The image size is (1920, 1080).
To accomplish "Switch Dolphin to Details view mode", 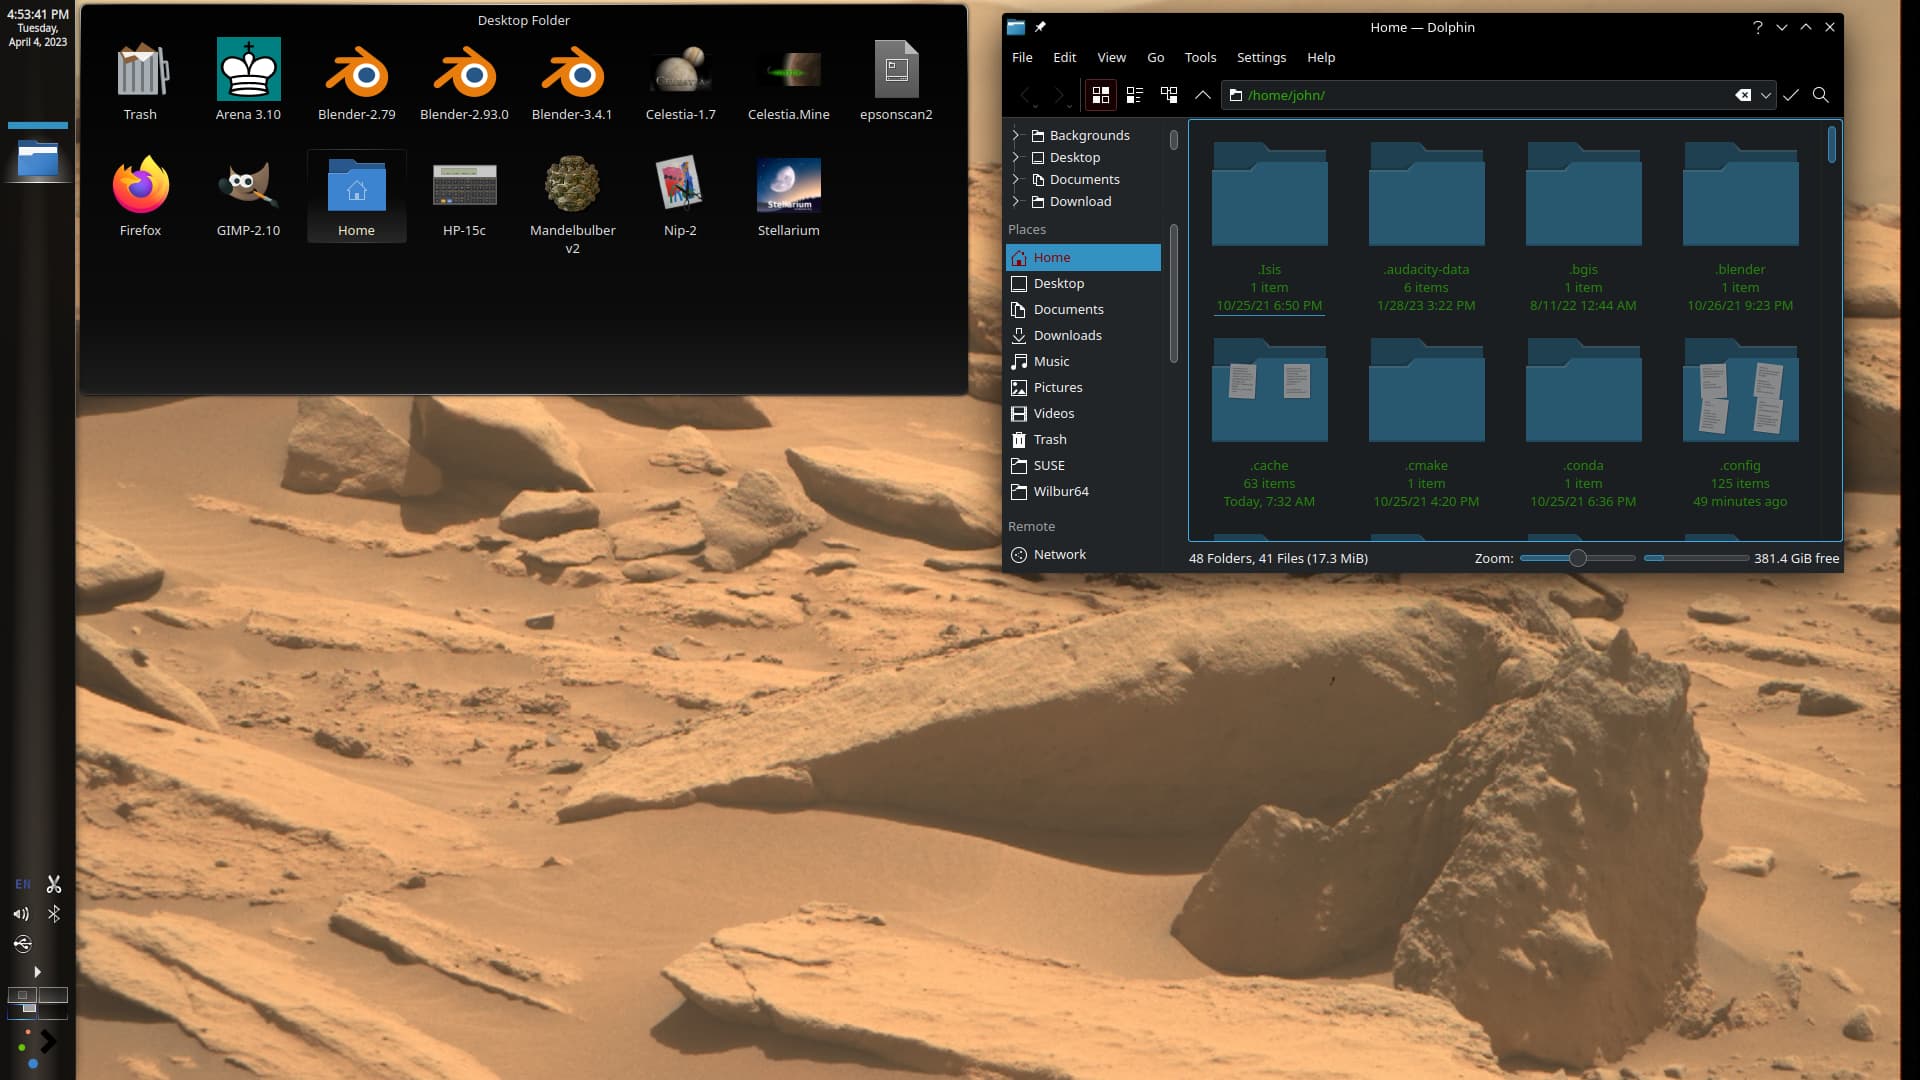I will 1134,95.
